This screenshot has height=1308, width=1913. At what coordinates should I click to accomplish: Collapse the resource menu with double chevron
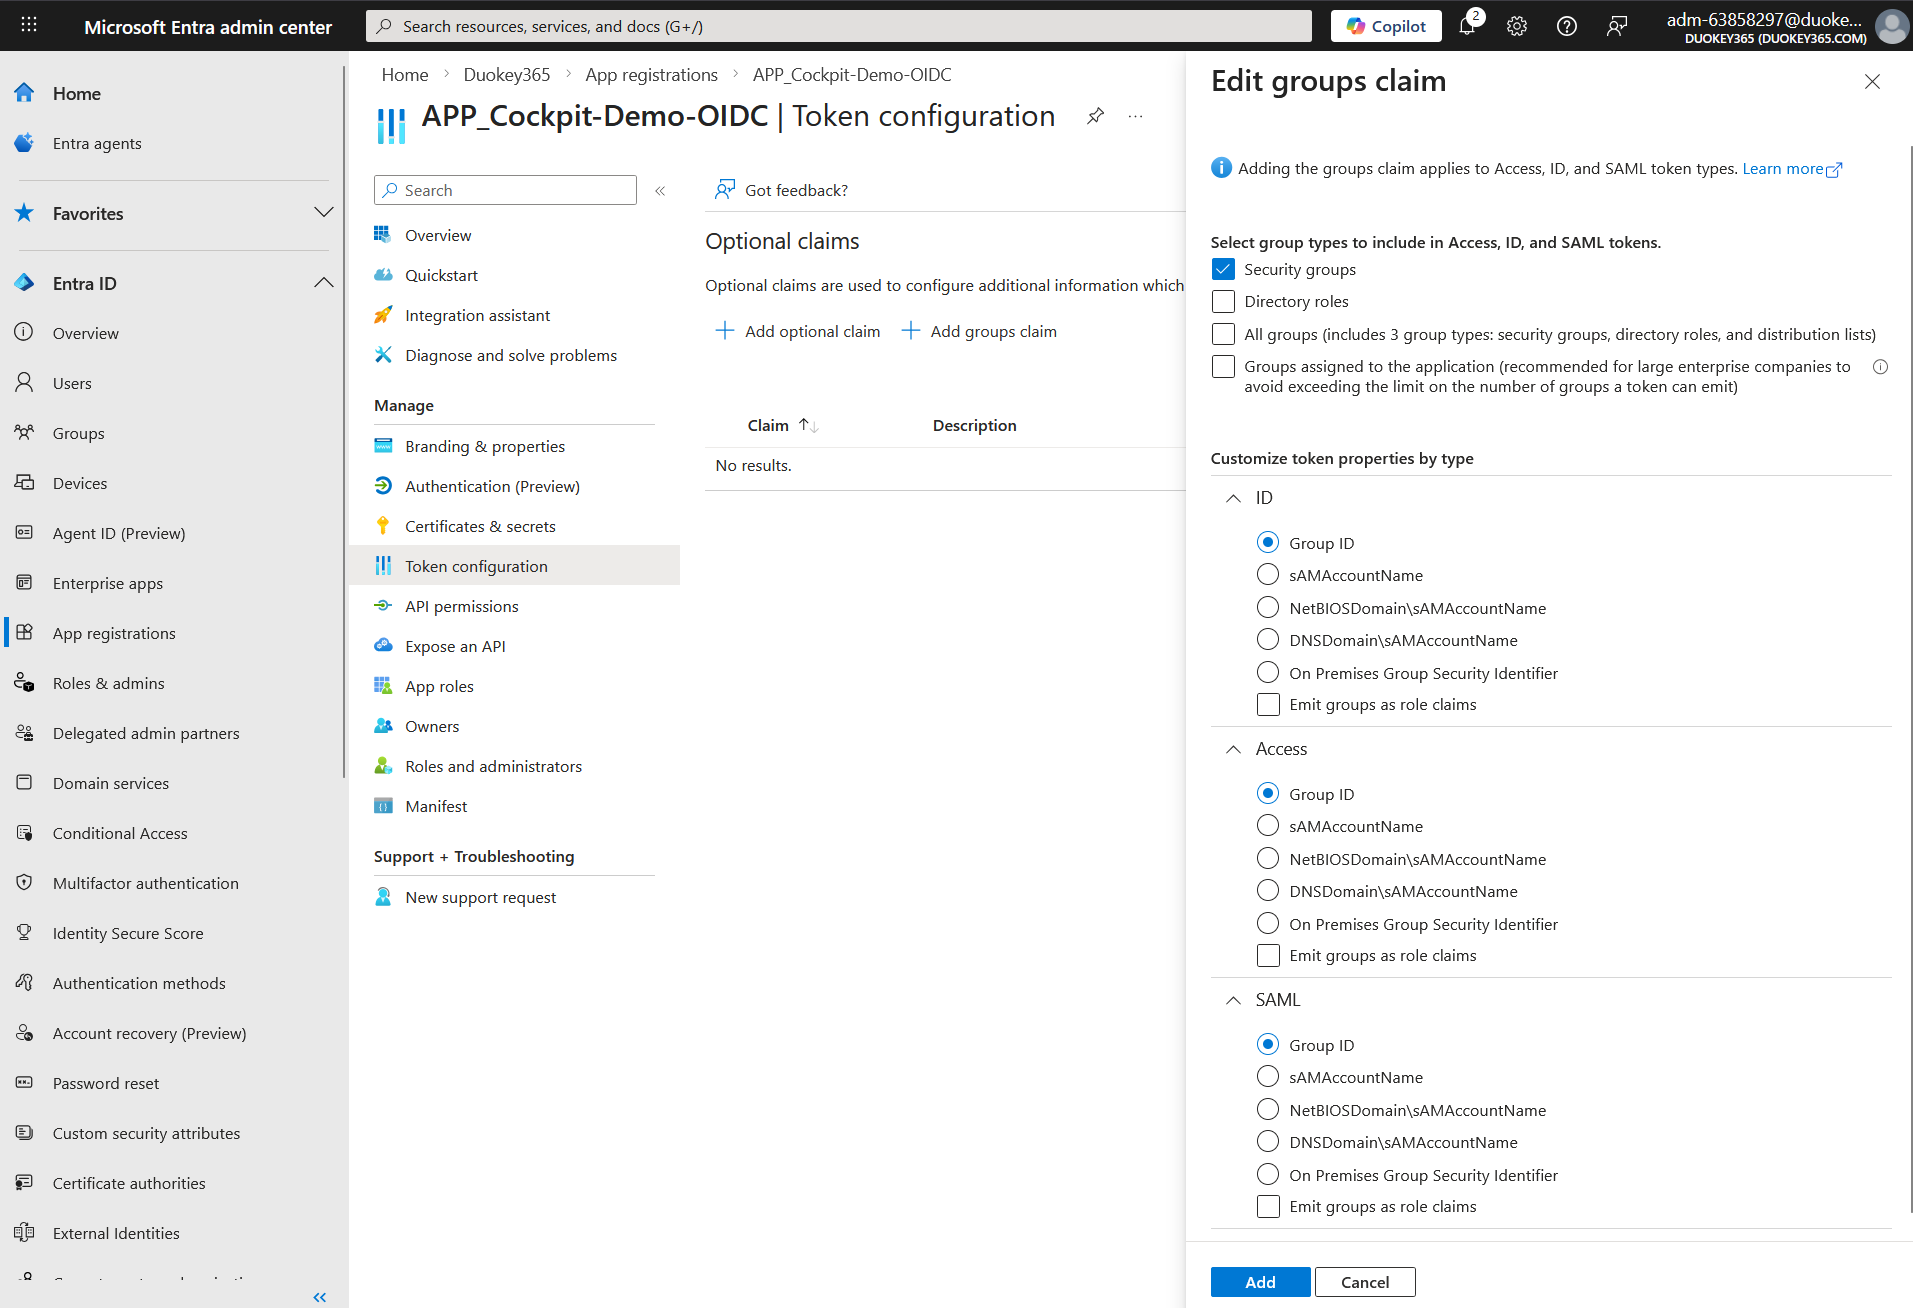pos(660,190)
